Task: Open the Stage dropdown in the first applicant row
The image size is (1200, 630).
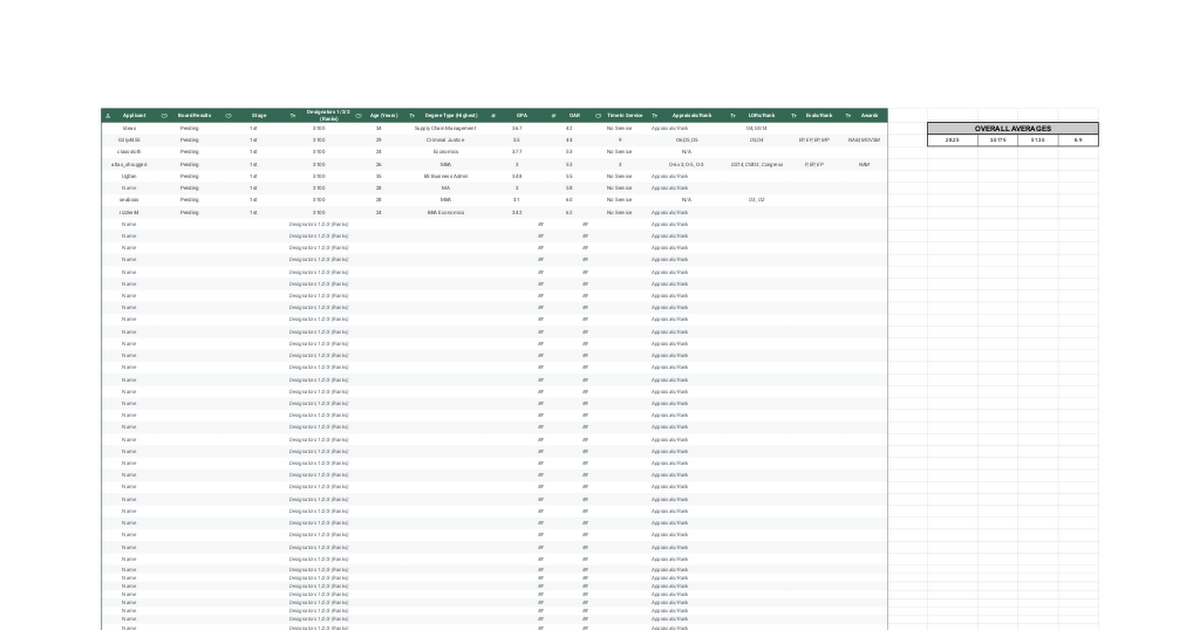Action: (254, 128)
